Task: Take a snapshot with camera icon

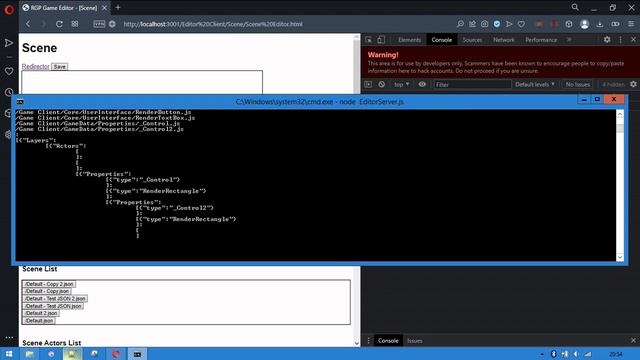Action: tap(484, 24)
